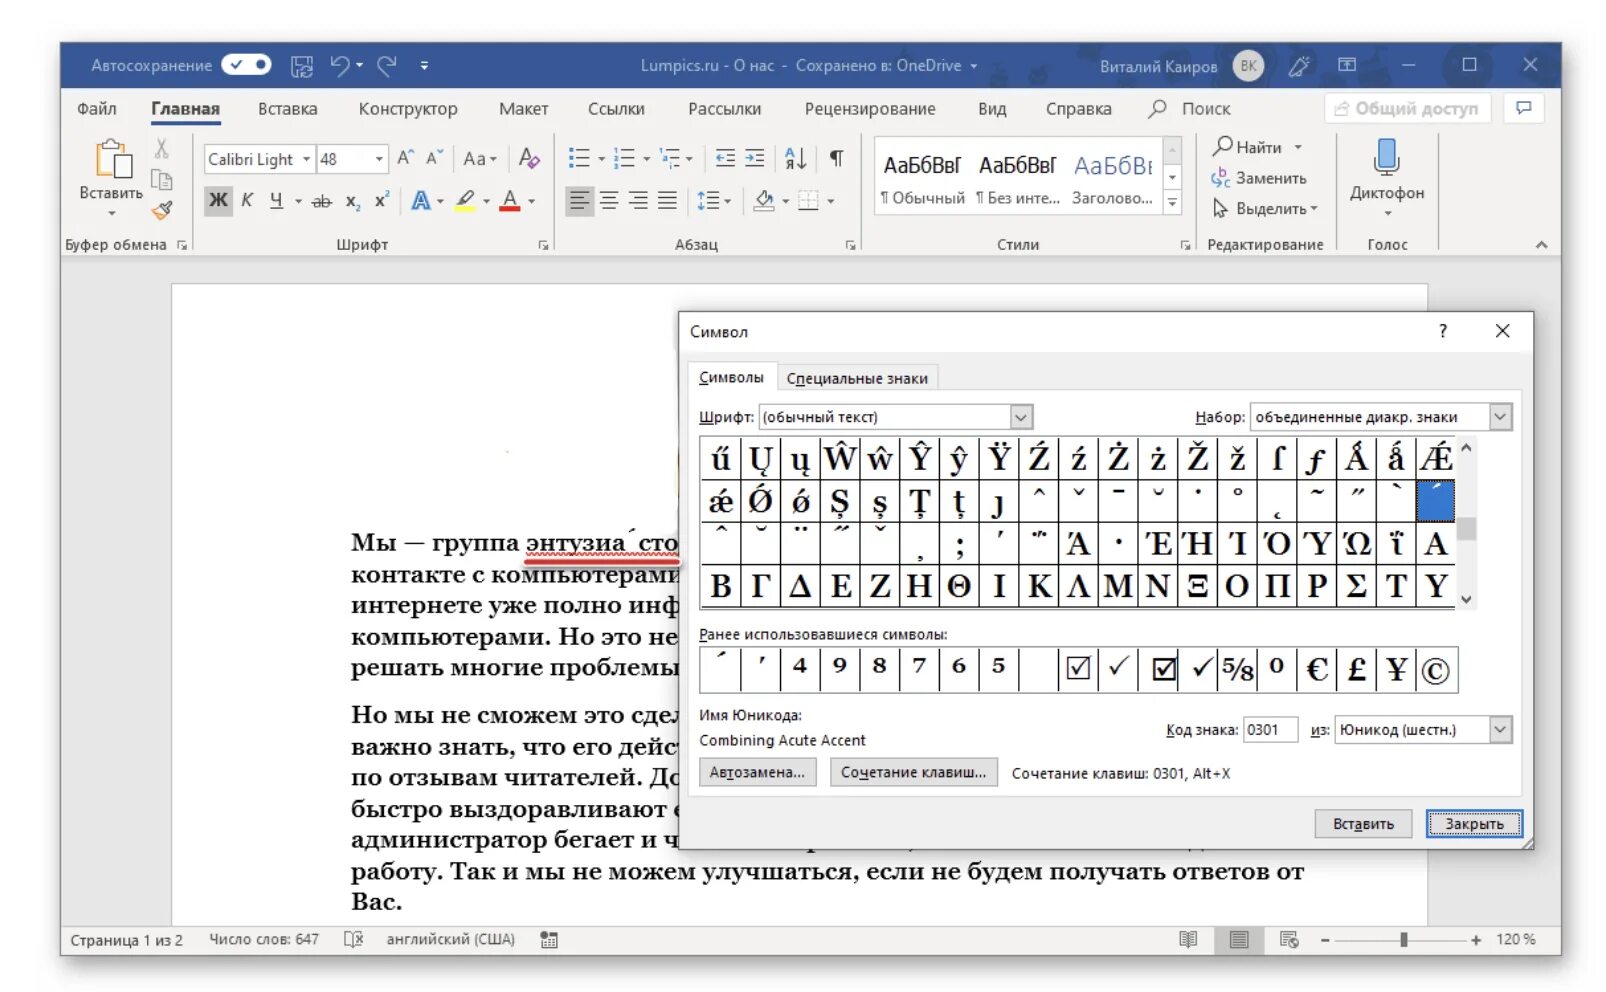
Task: Click the Автозамена... button
Action: click(x=757, y=772)
